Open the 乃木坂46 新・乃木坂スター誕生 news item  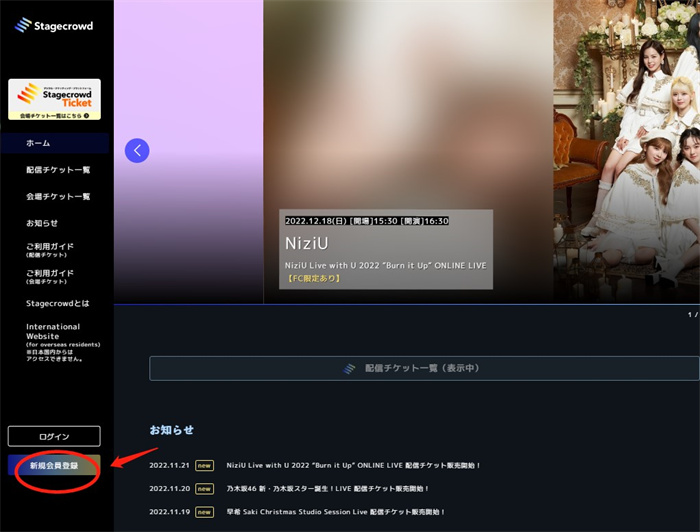[327, 489]
